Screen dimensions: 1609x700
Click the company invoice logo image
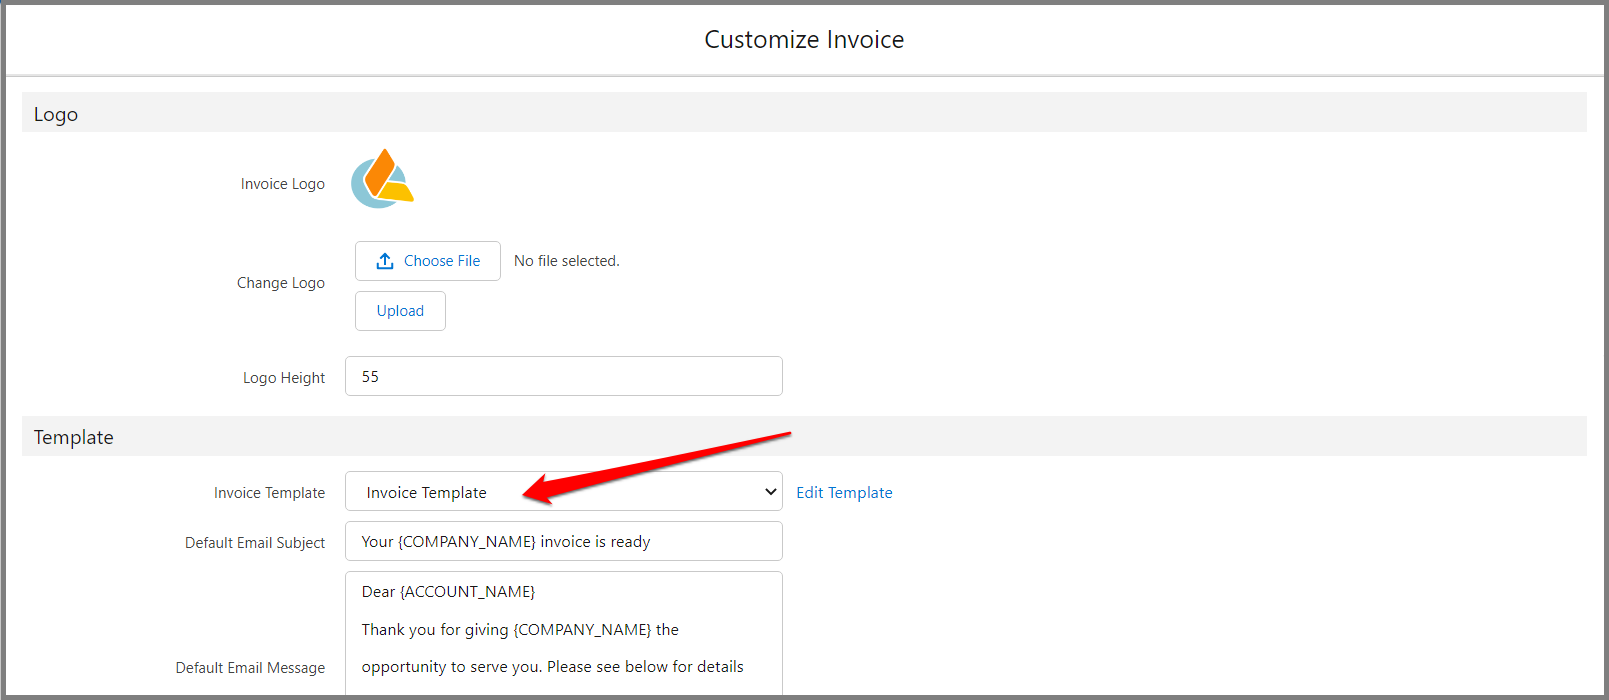382,179
